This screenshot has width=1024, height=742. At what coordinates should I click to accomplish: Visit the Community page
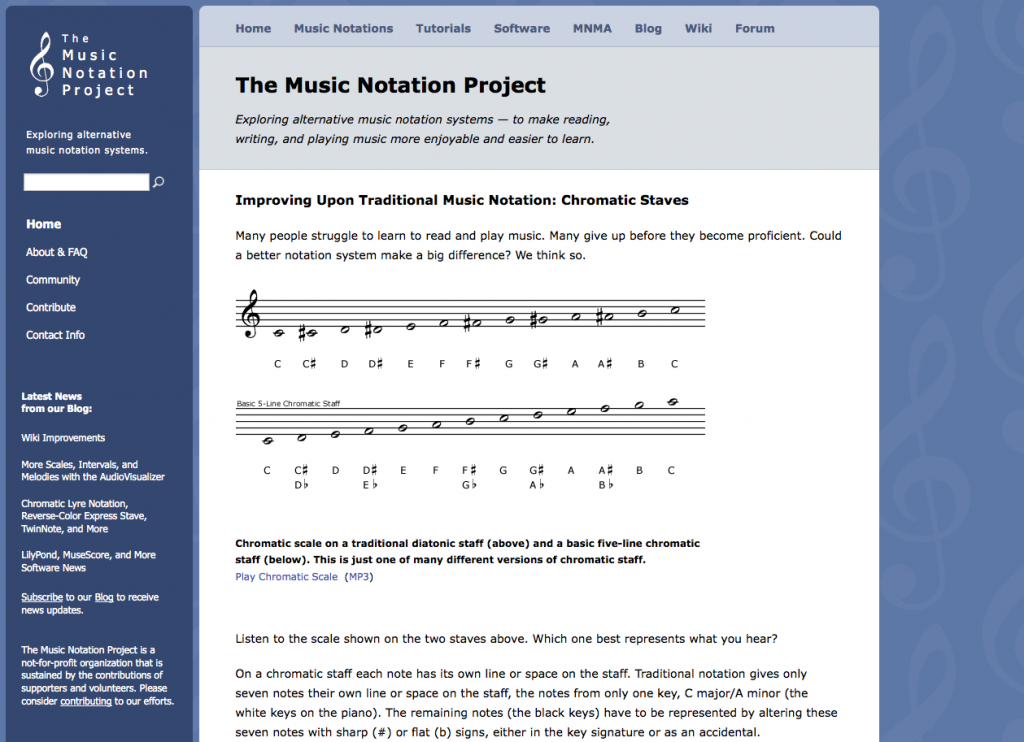coord(53,280)
